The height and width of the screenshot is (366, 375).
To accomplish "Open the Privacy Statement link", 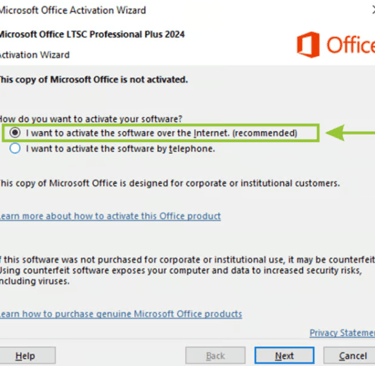I will [342, 333].
